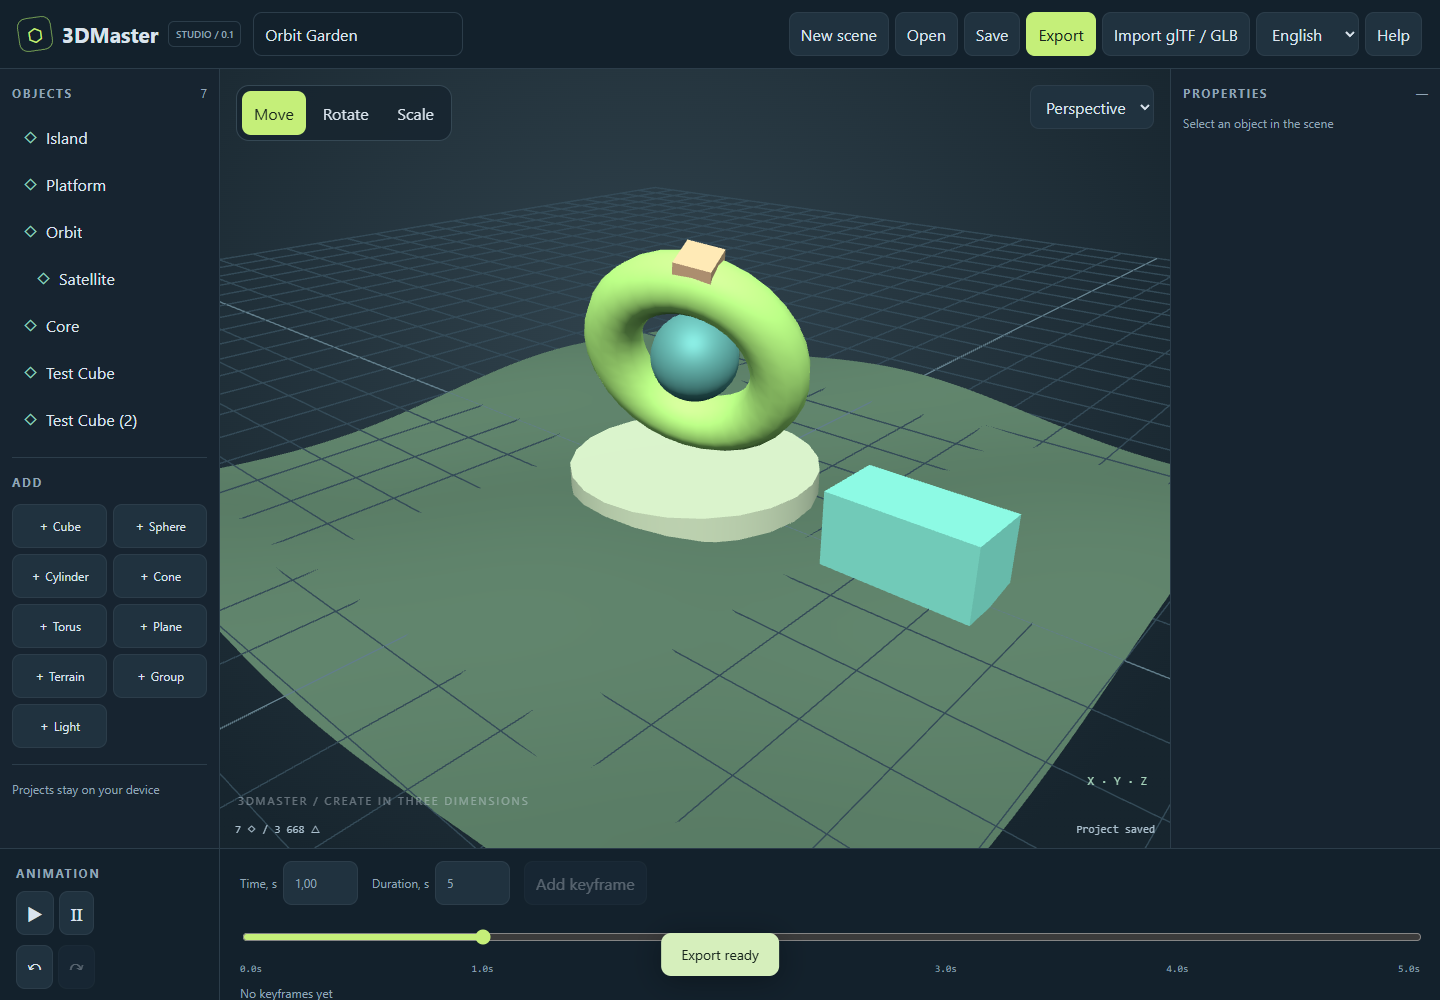Add a Plane to the scene

click(x=160, y=626)
